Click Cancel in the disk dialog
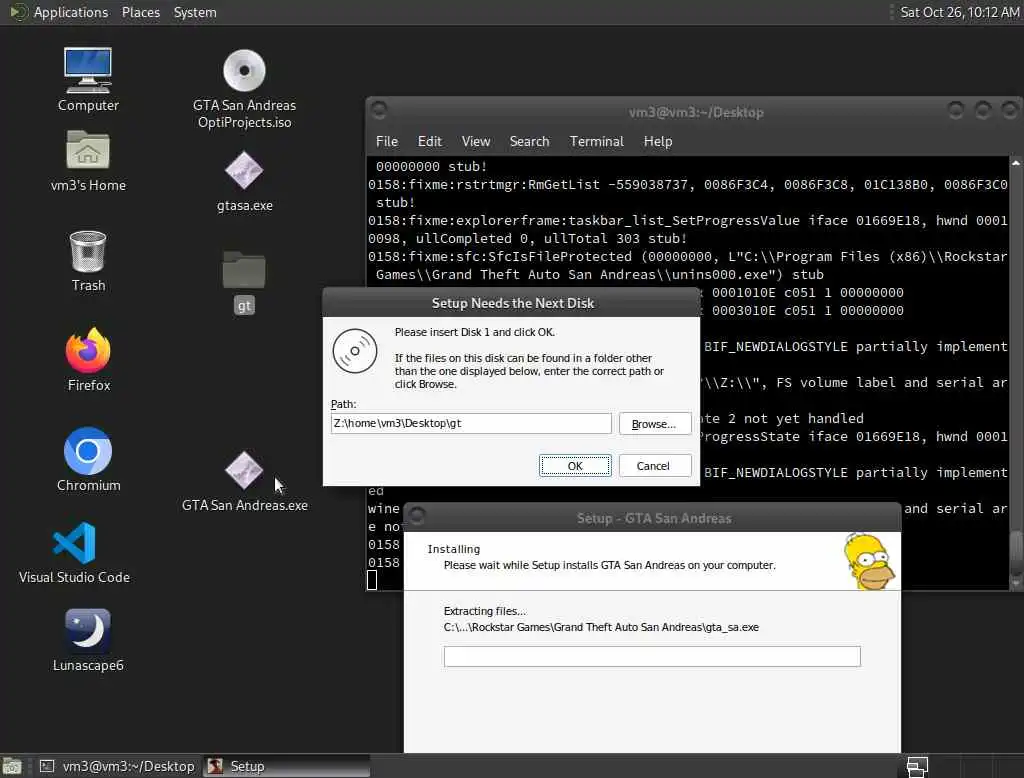 point(654,466)
